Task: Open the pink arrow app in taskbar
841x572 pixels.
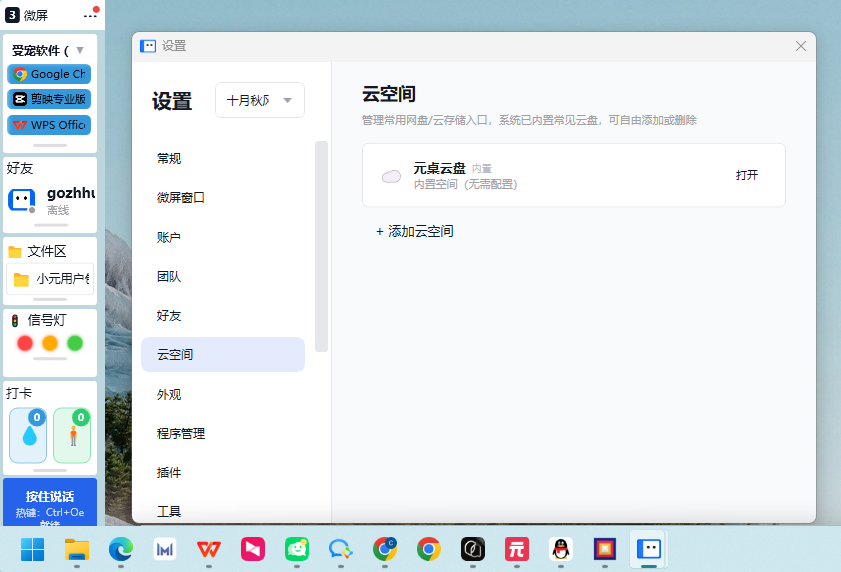Action: click(x=253, y=549)
